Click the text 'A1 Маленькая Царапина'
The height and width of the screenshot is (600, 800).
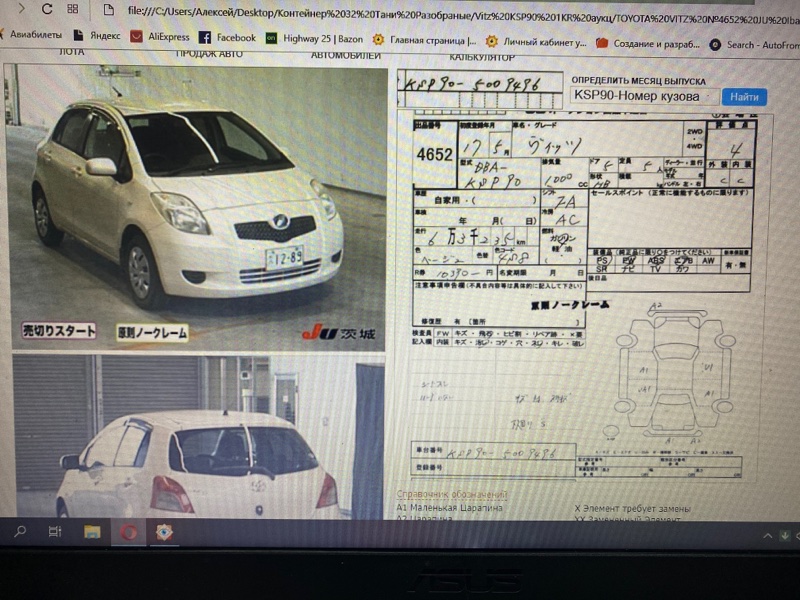(x=449, y=508)
